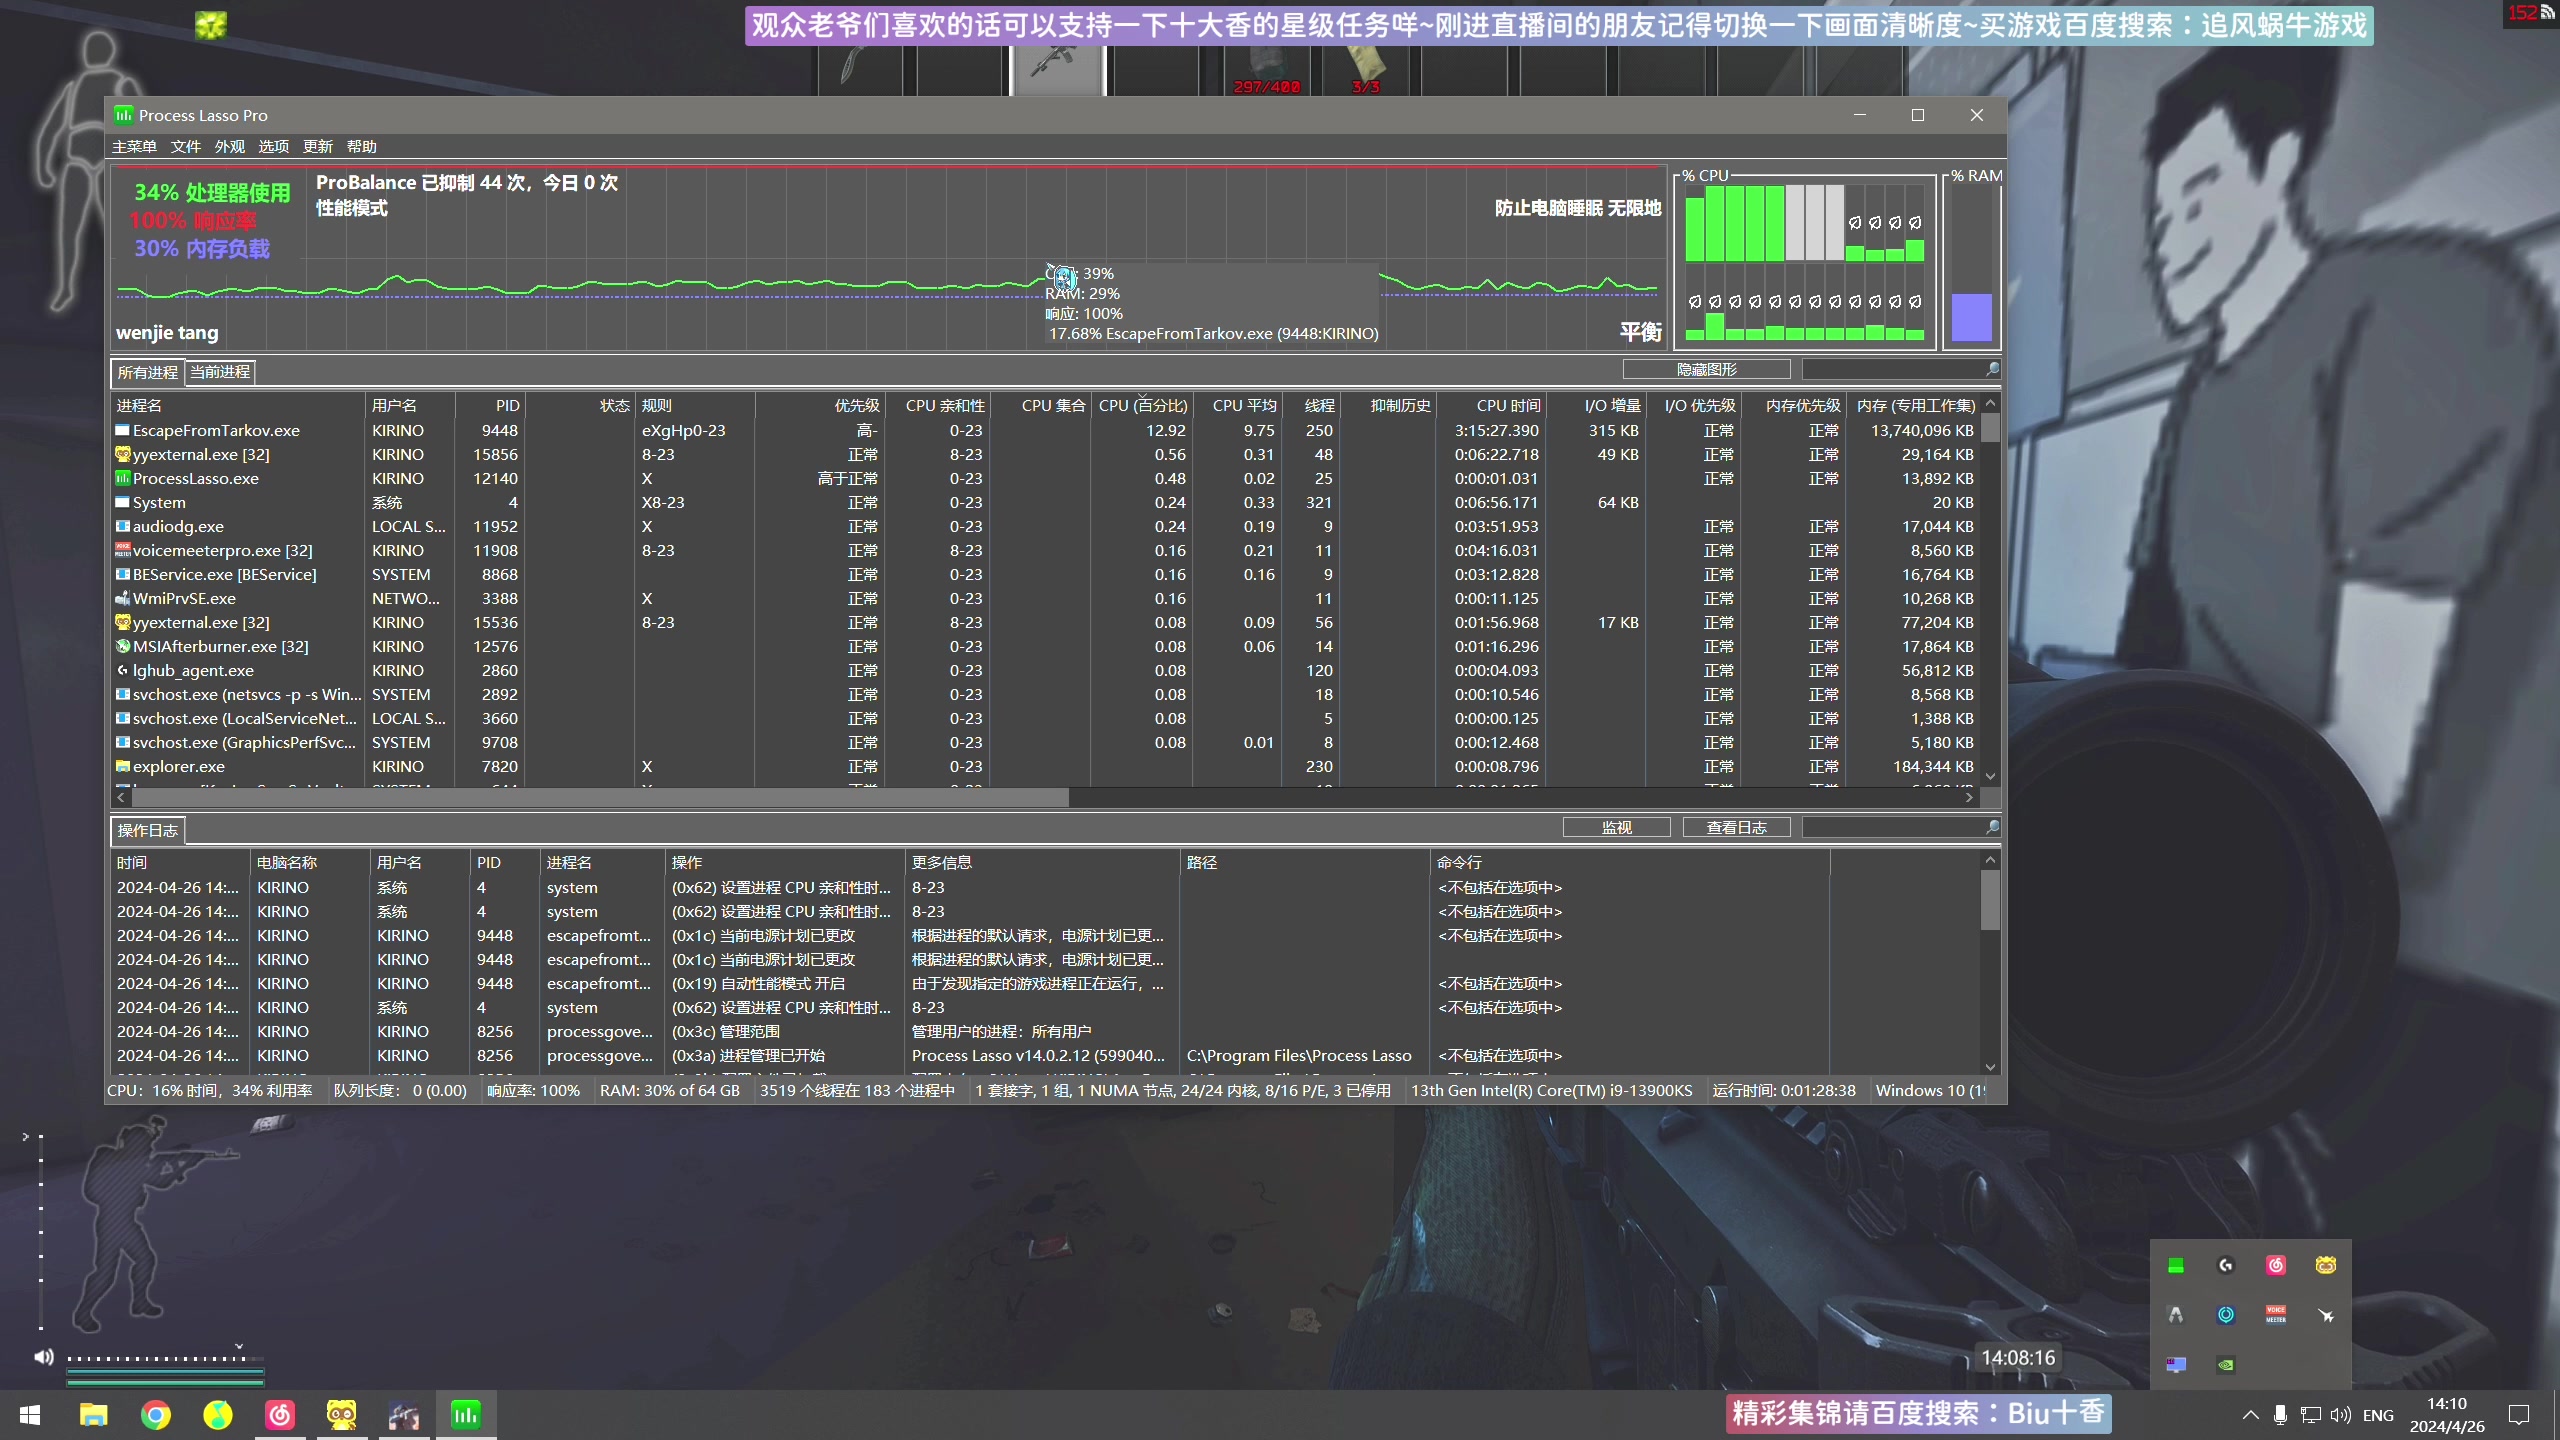The image size is (2560, 1440).
Task: Click the log filter search magnifier icon
Action: pos(1992,827)
